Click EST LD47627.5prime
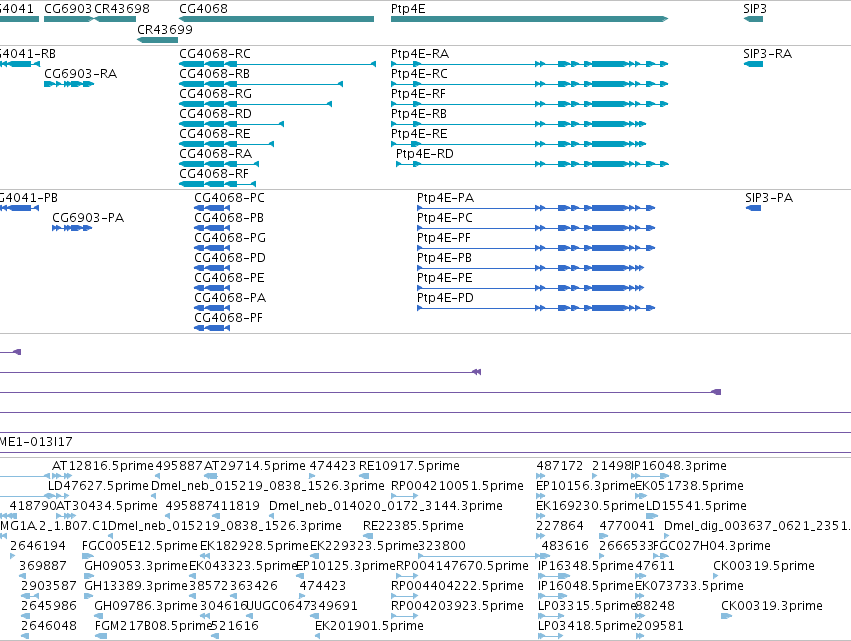The image size is (851, 641). tap(98, 486)
